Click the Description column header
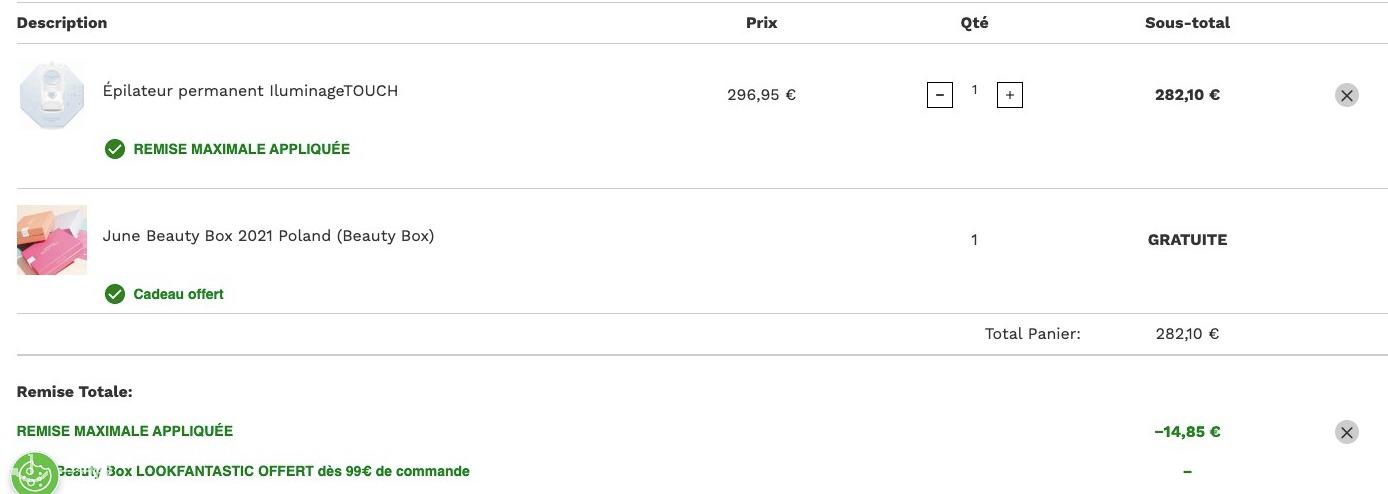The height and width of the screenshot is (494, 1388). (x=62, y=22)
